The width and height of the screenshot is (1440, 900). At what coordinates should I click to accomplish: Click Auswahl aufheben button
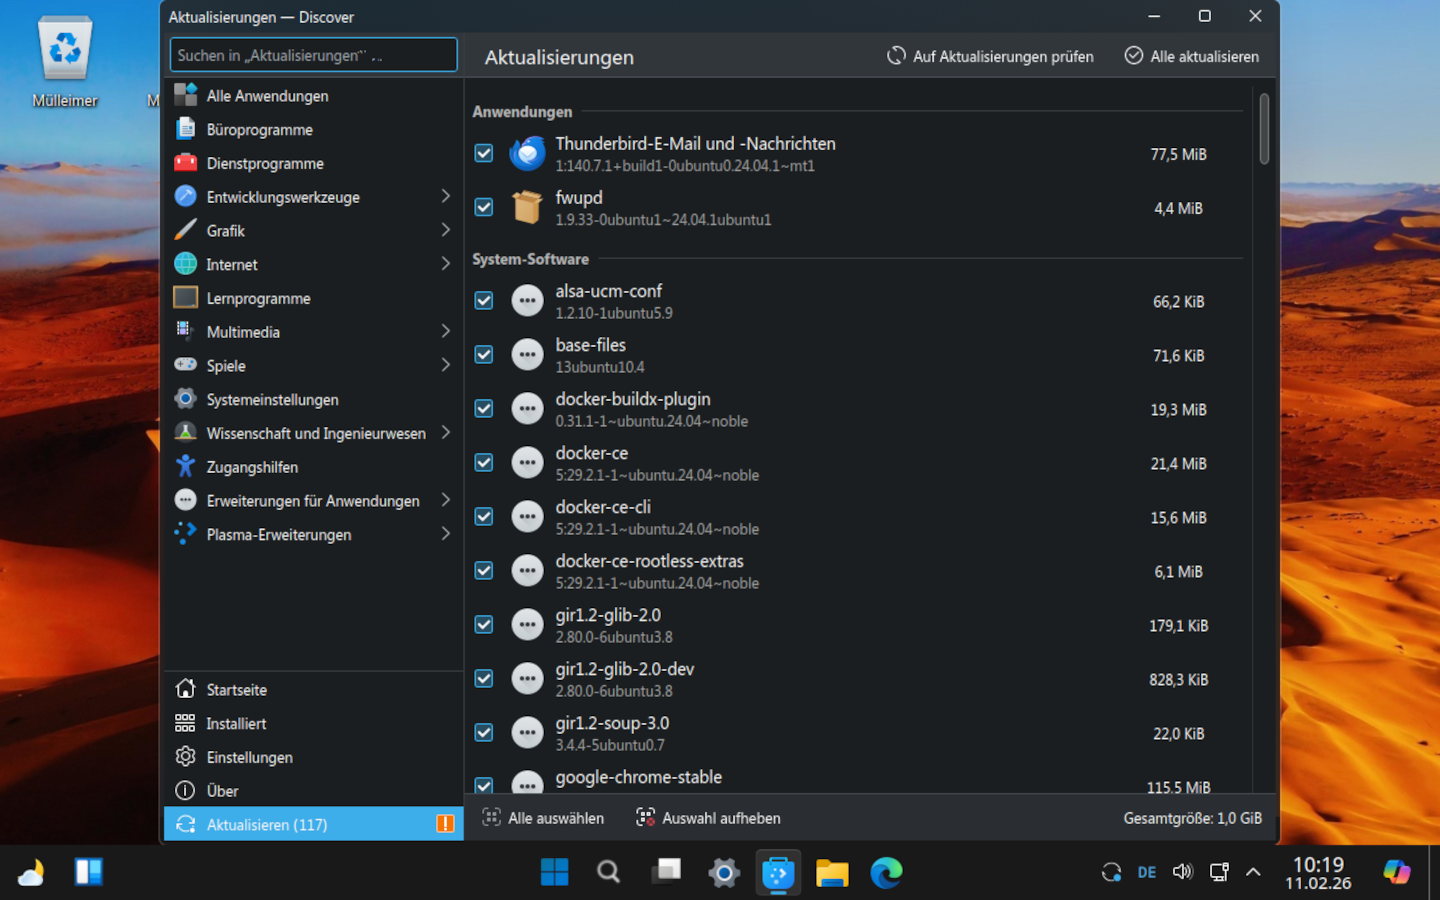pyautogui.click(x=708, y=818)
